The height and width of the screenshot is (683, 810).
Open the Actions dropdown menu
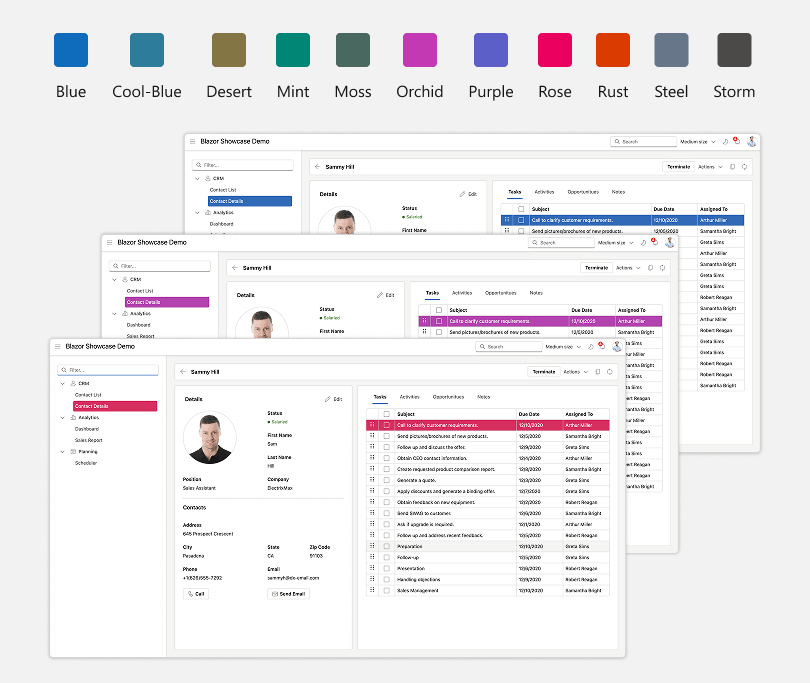tap(573, 370)
